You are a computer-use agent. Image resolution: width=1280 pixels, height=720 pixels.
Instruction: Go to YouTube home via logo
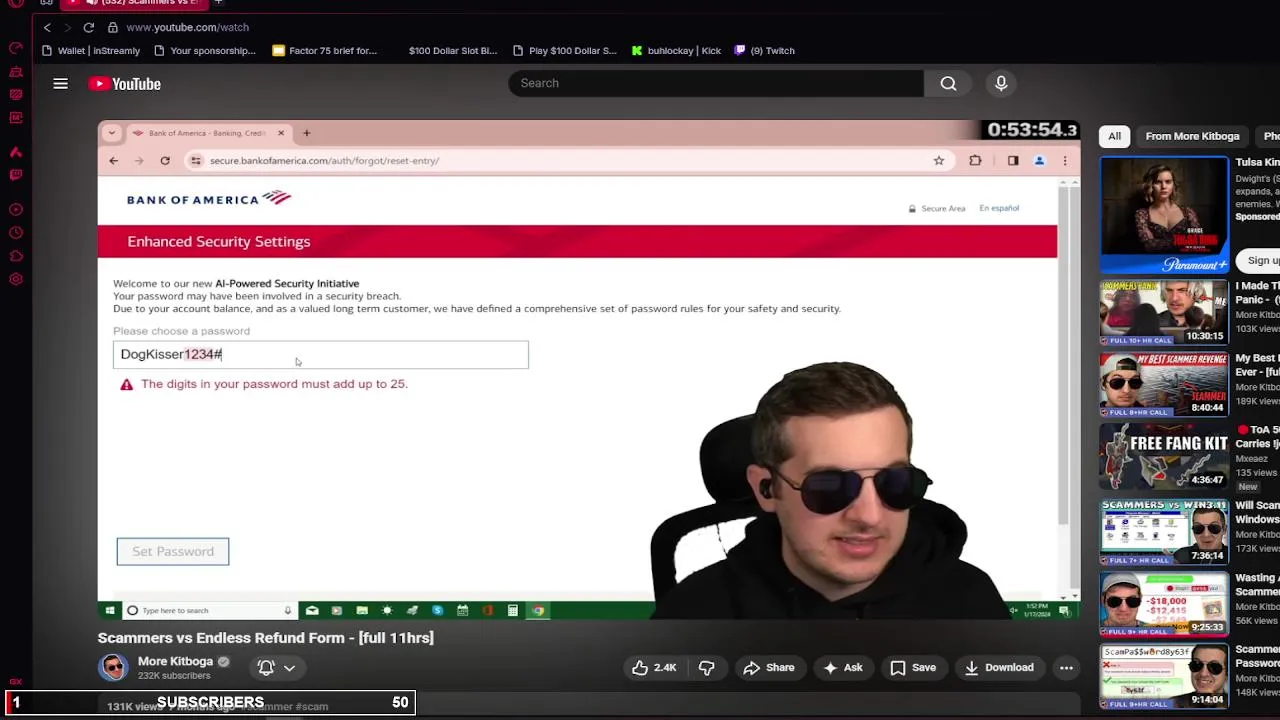click(x=125, y=84)
